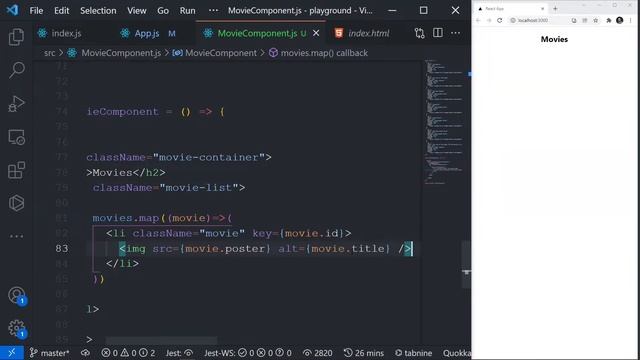
Task: Open the Extensions view
Action: click(x=16, y=170)
